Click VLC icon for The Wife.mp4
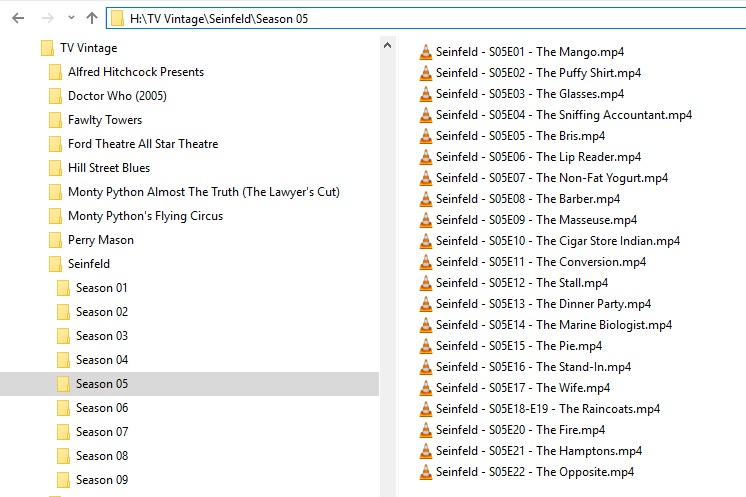The width and height of the screenshot is (746, 497). coord(426,388)
